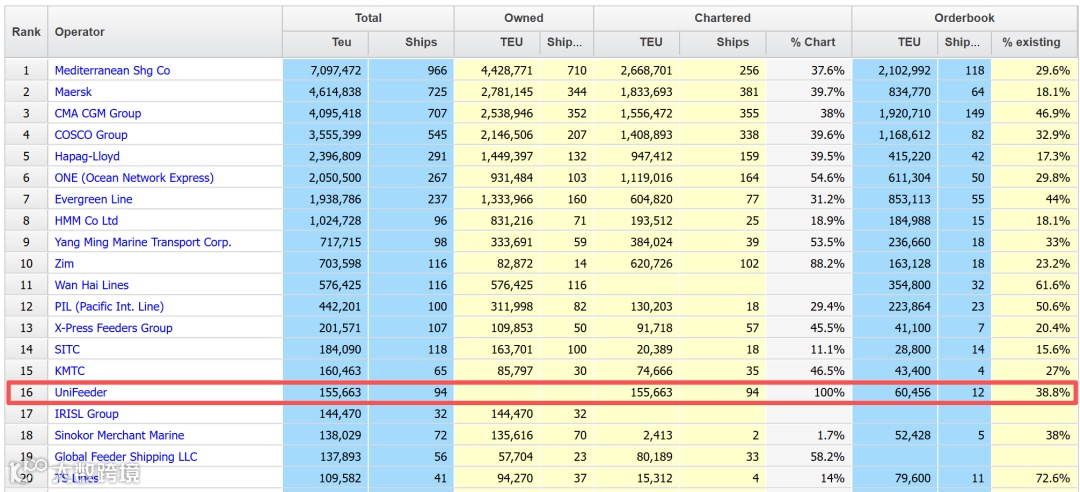The width and height of the screenshot is (1080, 492).
Task: Click the Global Feeder Shipping LLC link
Action: click(126, 456)
